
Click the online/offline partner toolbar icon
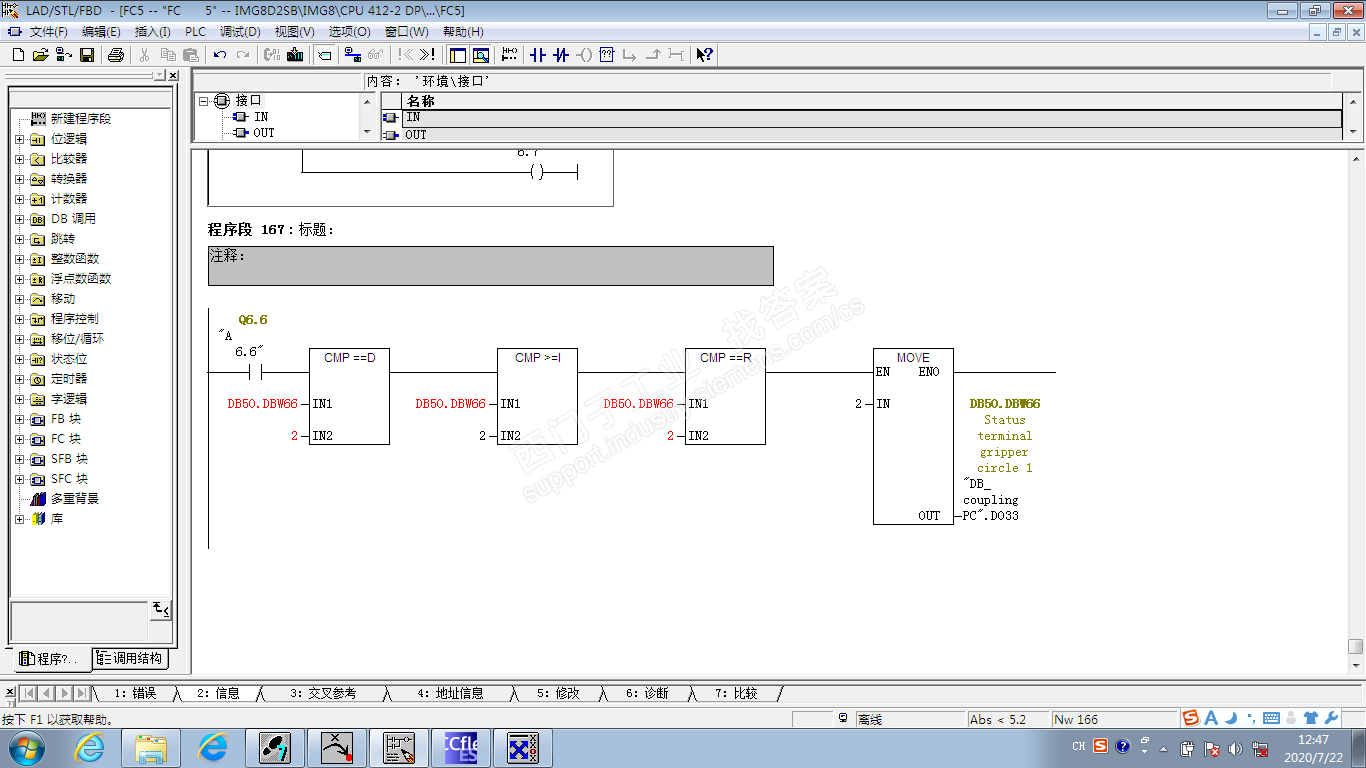click(x=353, y=55)
